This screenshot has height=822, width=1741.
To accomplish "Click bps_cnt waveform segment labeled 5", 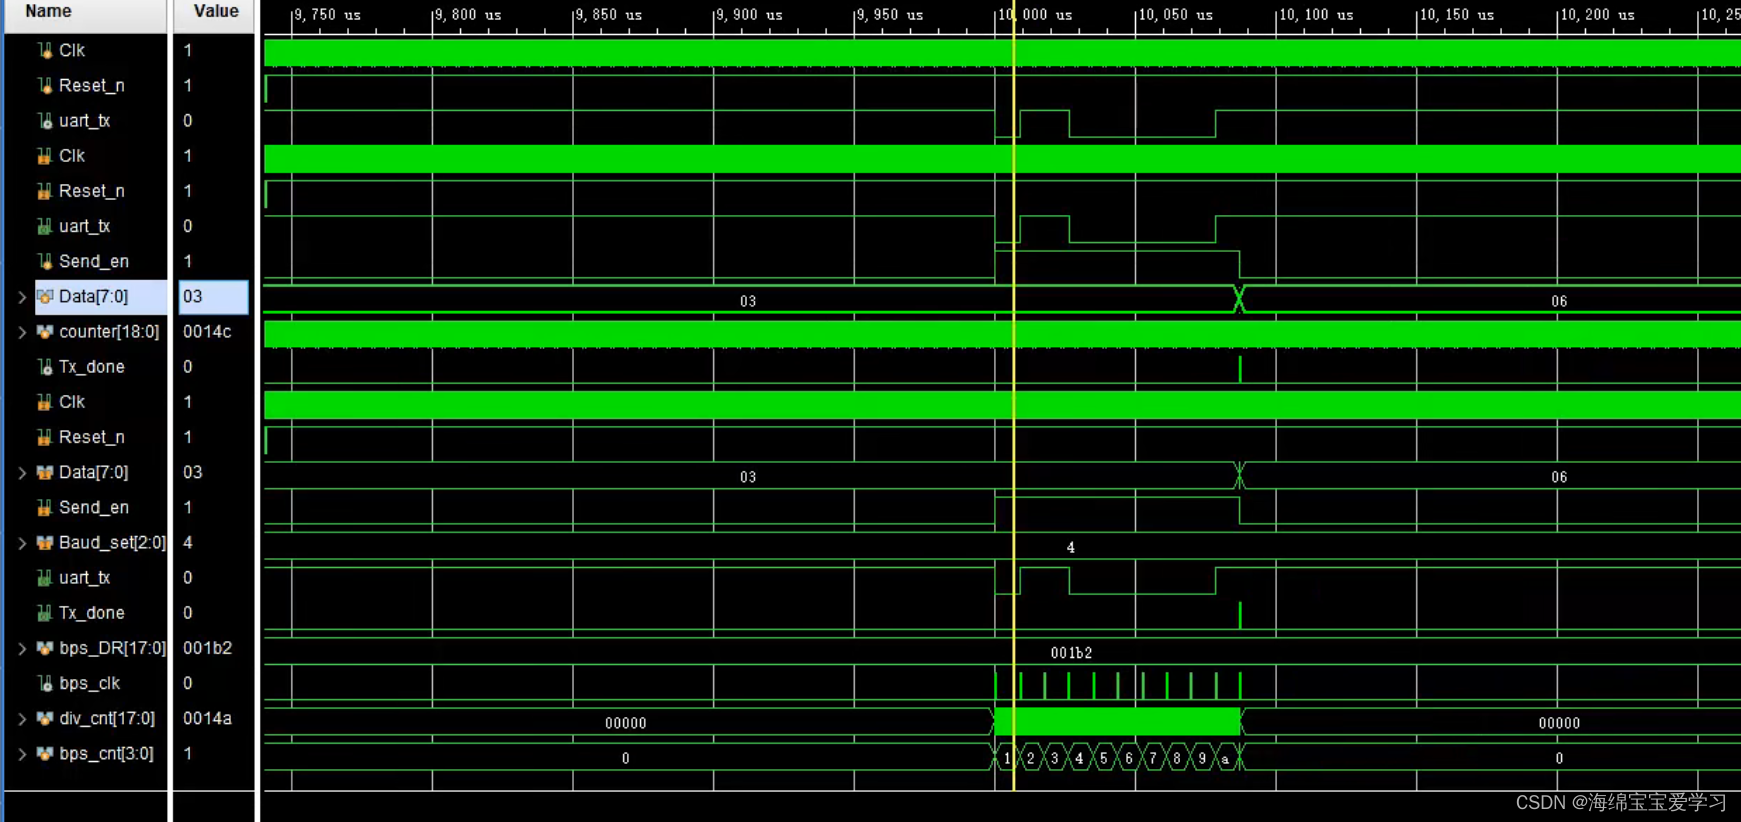I will click(x=1104, y=759).
